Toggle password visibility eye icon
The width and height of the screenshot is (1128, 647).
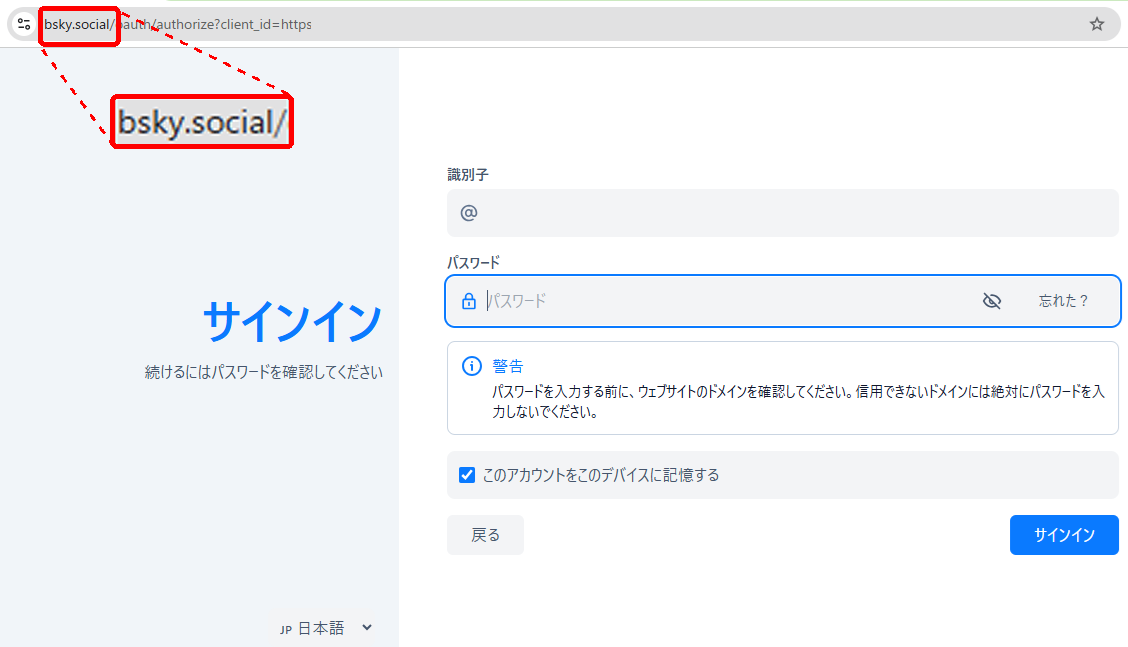(x=991, y=301)
